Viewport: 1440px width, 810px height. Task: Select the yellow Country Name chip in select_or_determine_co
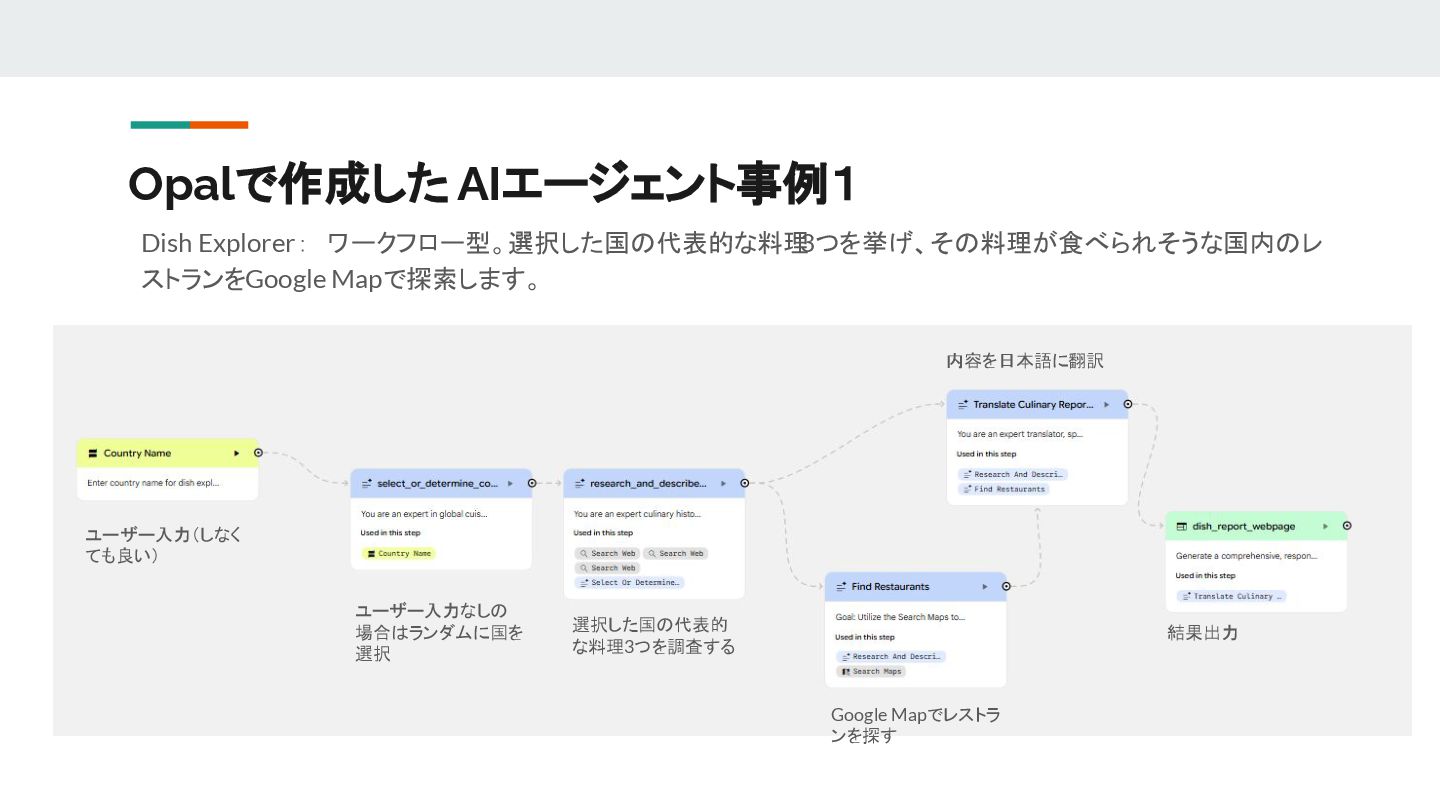(399, 553)
